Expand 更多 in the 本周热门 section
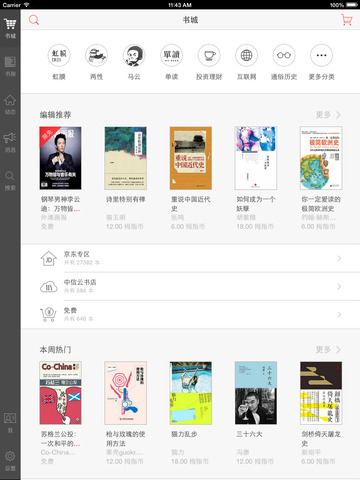 click(x=328, y=350)
